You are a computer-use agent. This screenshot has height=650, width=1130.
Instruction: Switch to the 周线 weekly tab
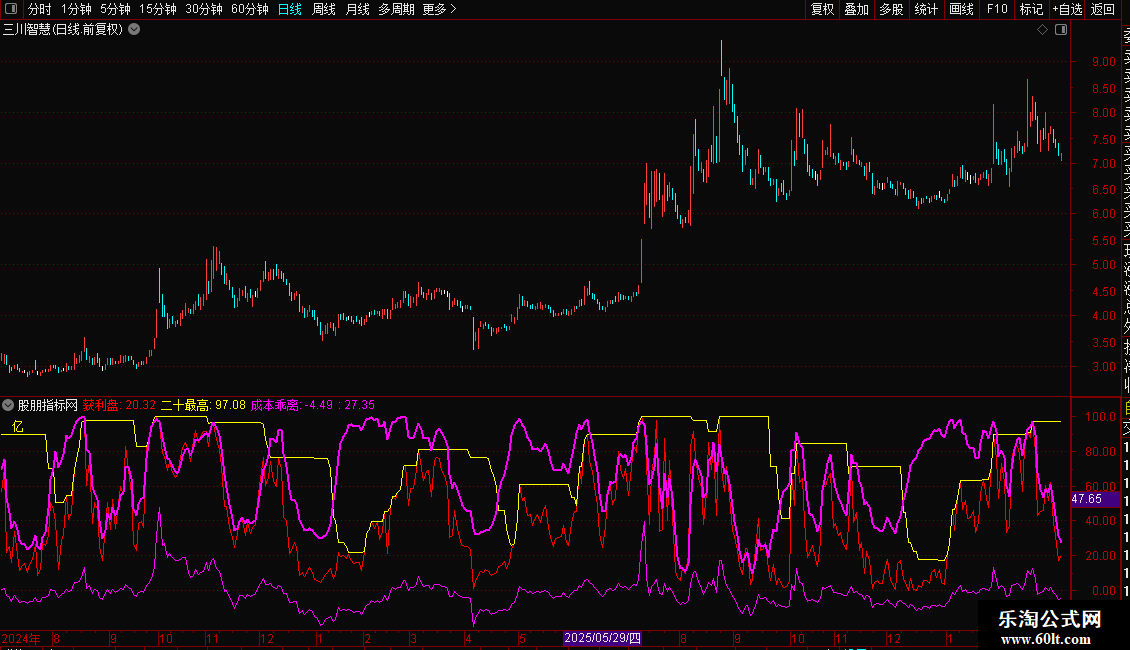(x=324, y=9)
